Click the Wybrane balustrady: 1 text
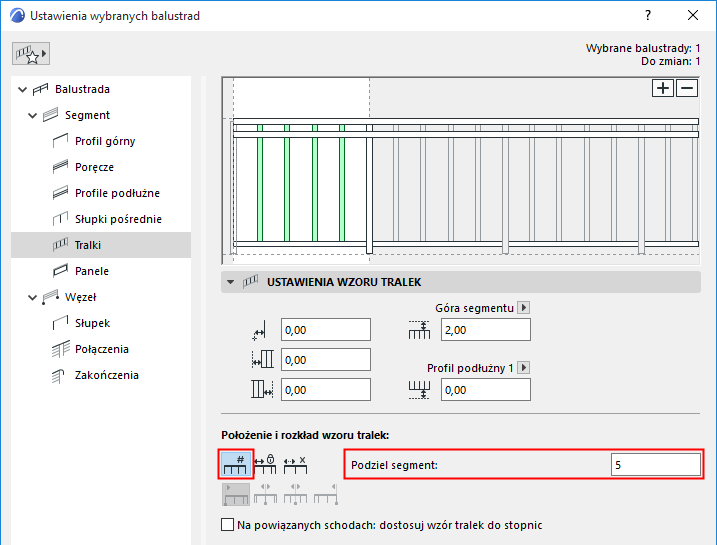Image resolution: width=717 pixels, height=545 pixels. click(643, 48)
